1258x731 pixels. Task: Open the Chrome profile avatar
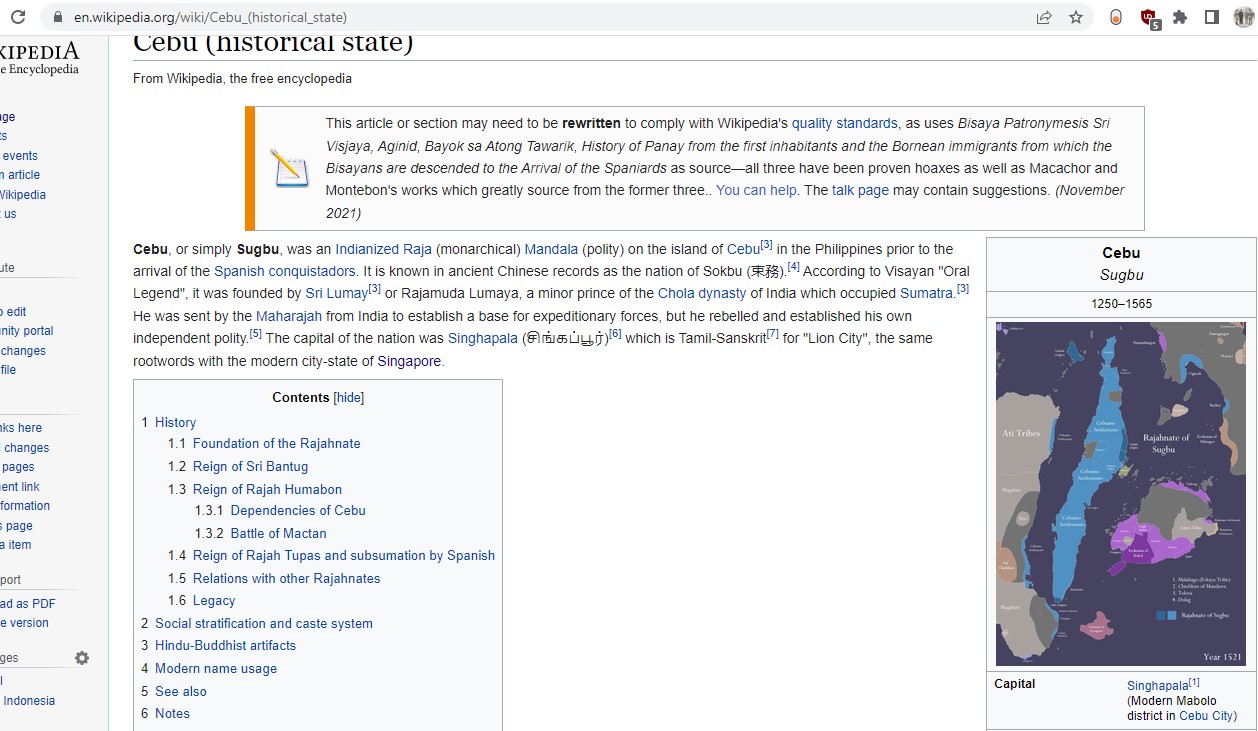[1243, 17]
